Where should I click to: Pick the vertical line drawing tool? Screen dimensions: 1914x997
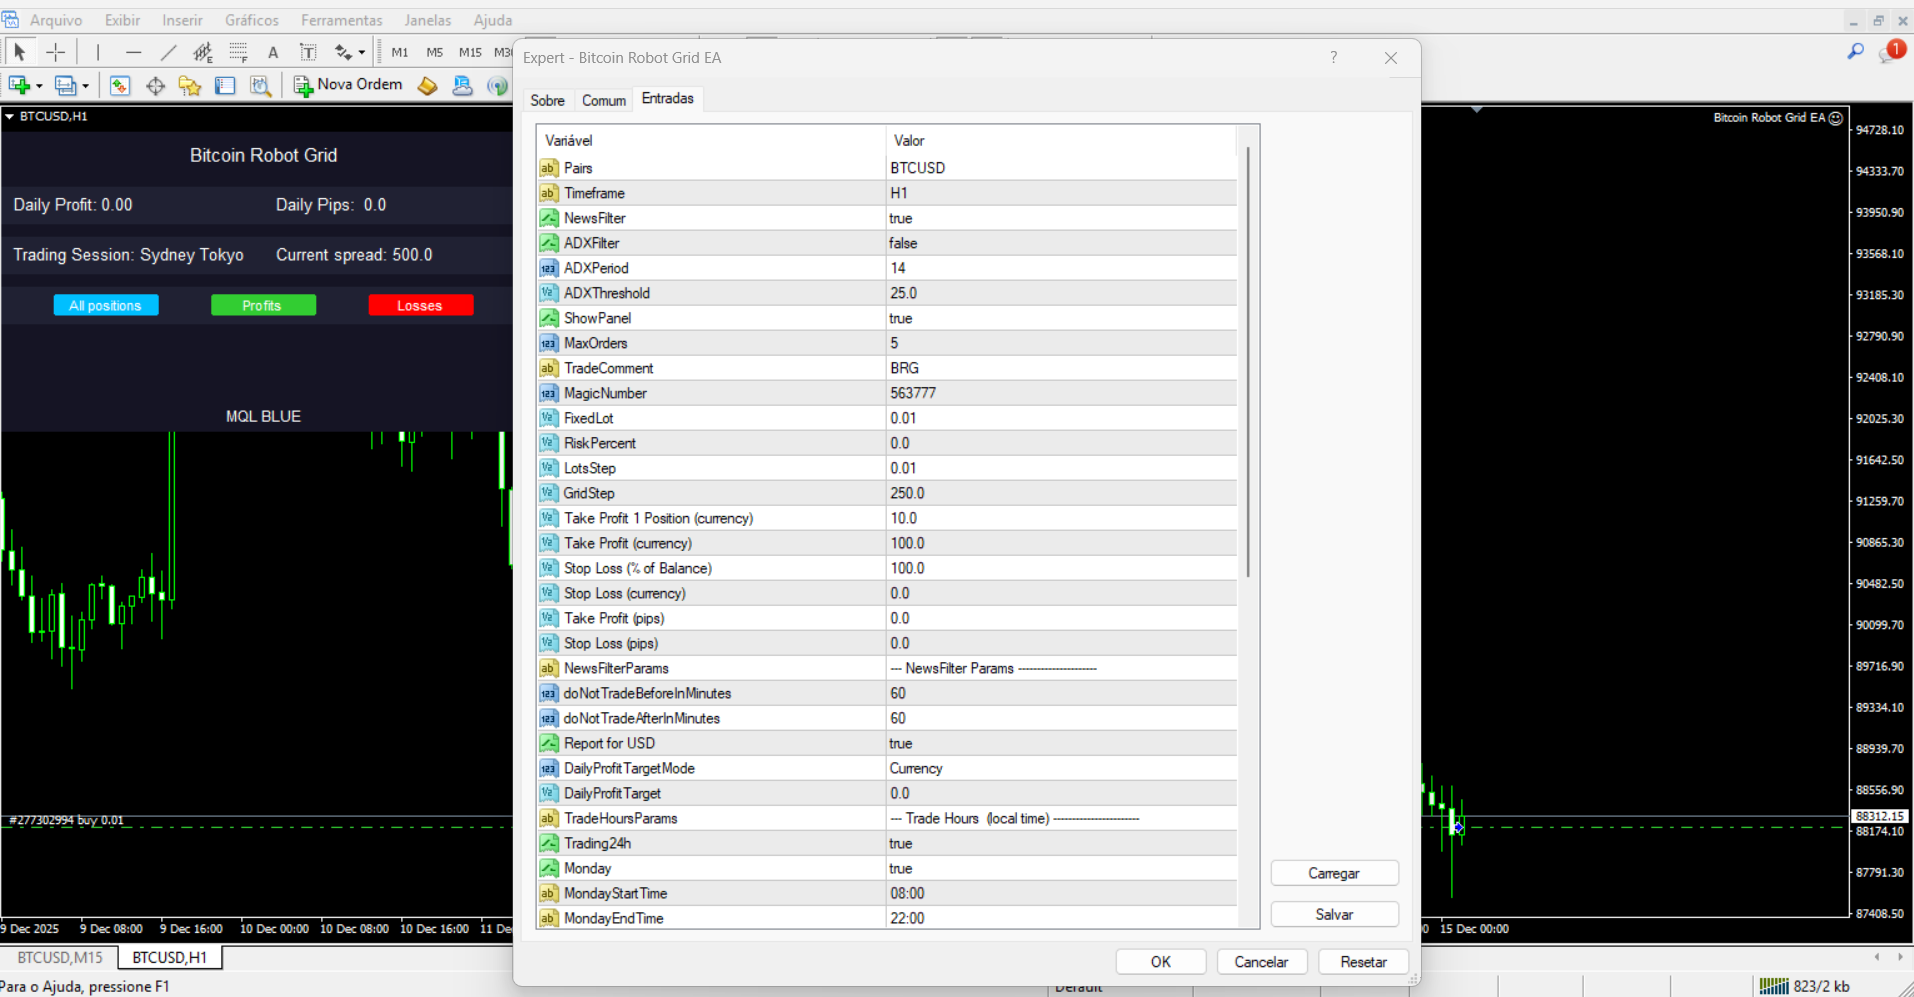point(98,52)
